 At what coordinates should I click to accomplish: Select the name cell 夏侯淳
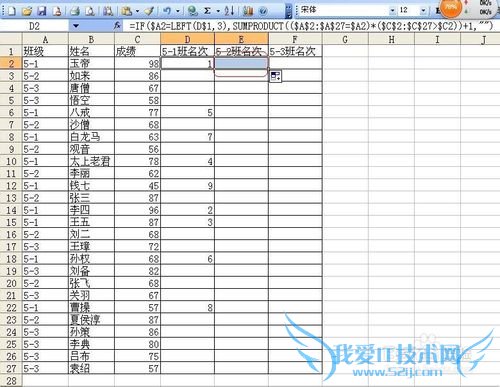(x=91, y=320)
